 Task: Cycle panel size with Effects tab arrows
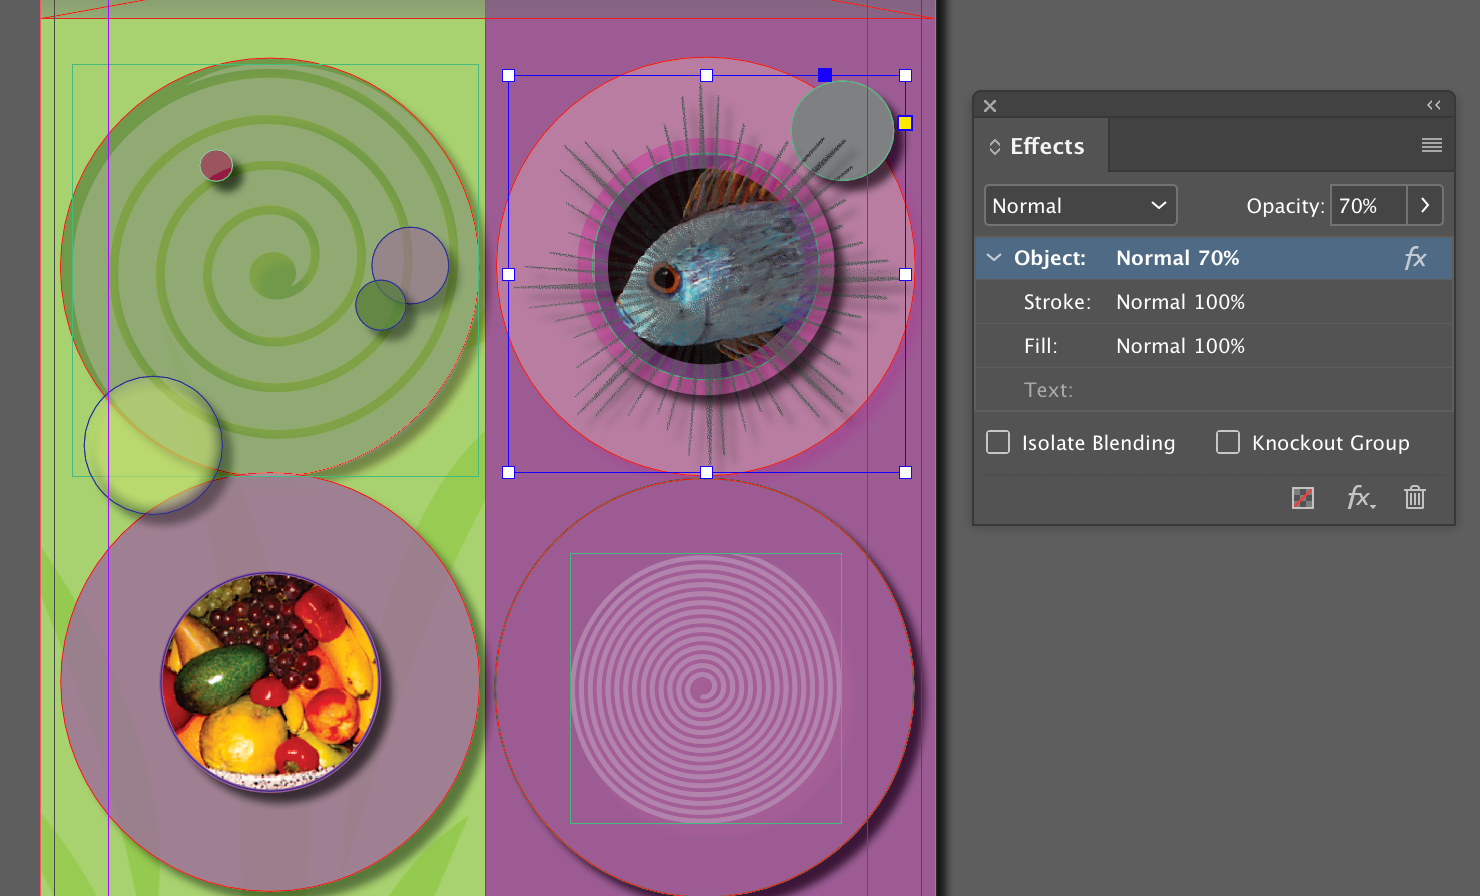click(995, 147)
